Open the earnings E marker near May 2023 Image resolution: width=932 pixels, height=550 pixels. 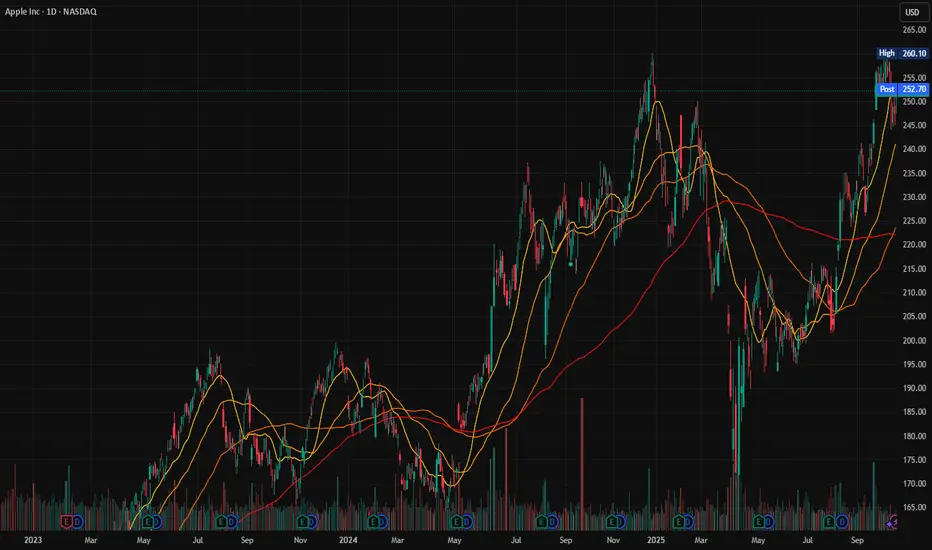point(147,522)
